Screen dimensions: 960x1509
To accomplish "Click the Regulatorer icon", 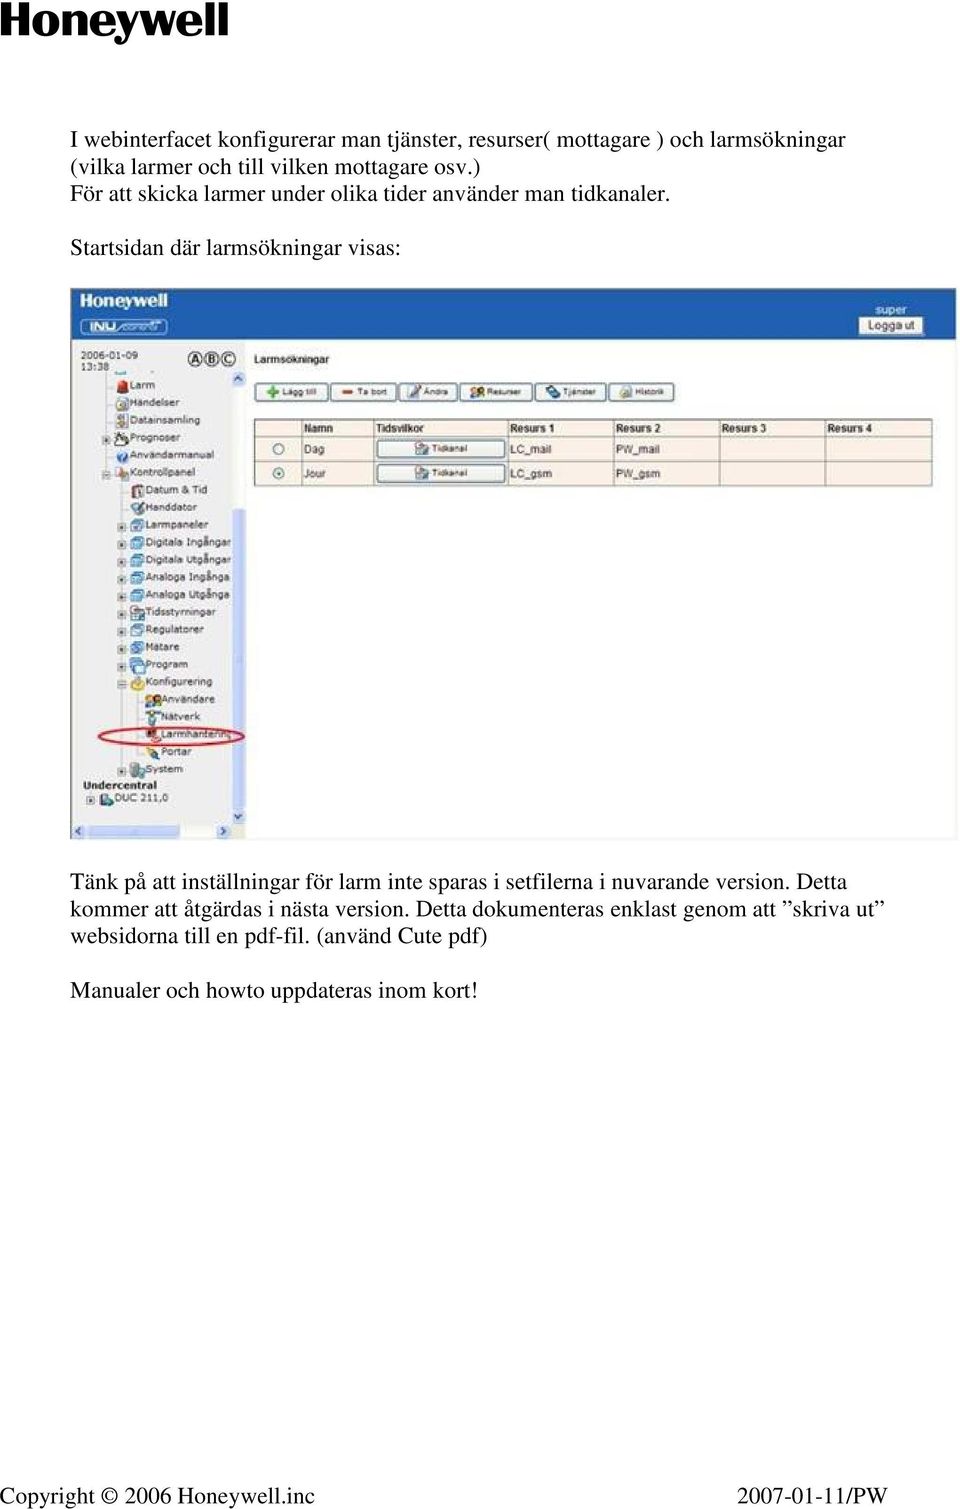I will coord(138,630).
